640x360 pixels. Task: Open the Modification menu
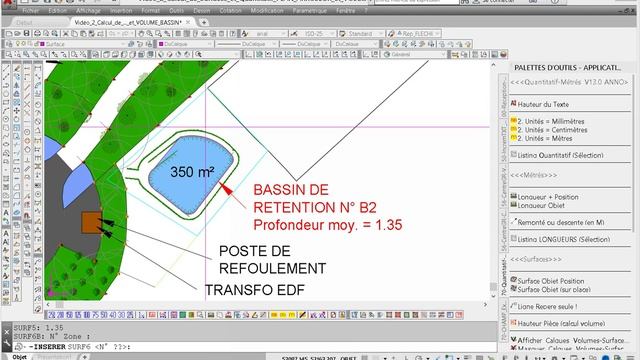click(267, 11)
